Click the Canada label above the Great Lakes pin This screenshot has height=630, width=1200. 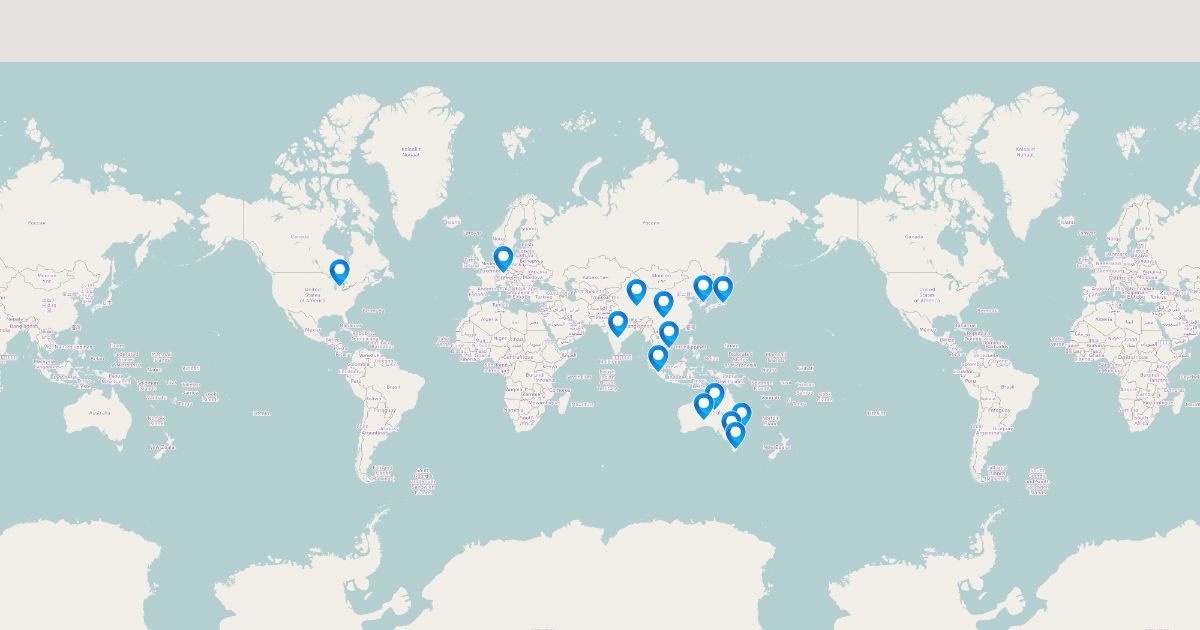pos(299,237)
